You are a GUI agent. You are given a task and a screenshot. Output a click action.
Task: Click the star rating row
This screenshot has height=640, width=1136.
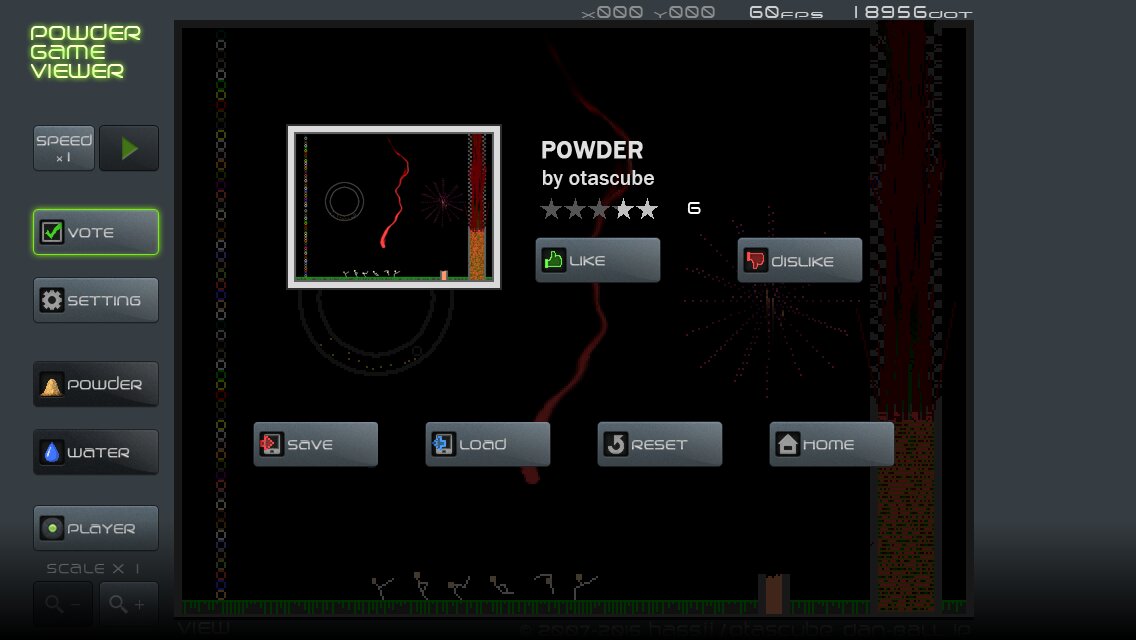[x=599, y=209]
